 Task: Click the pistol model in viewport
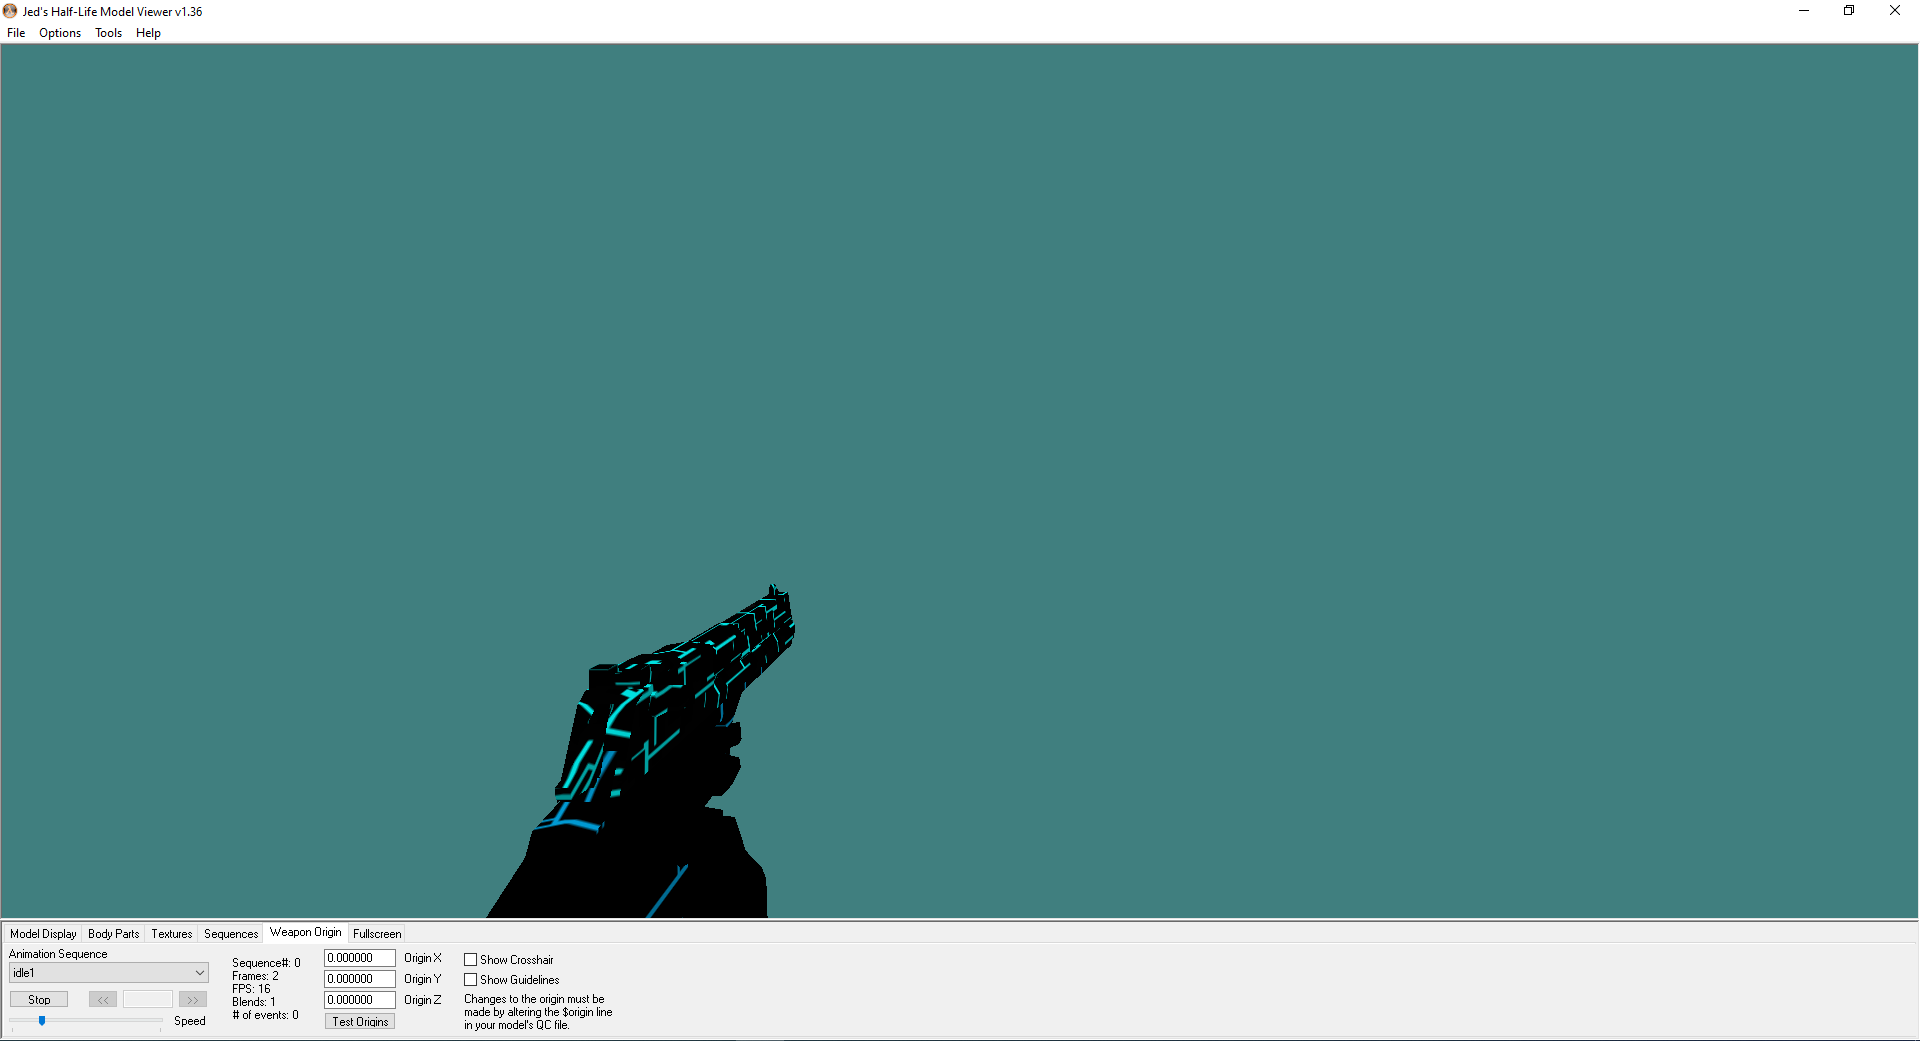coord(660,740)
